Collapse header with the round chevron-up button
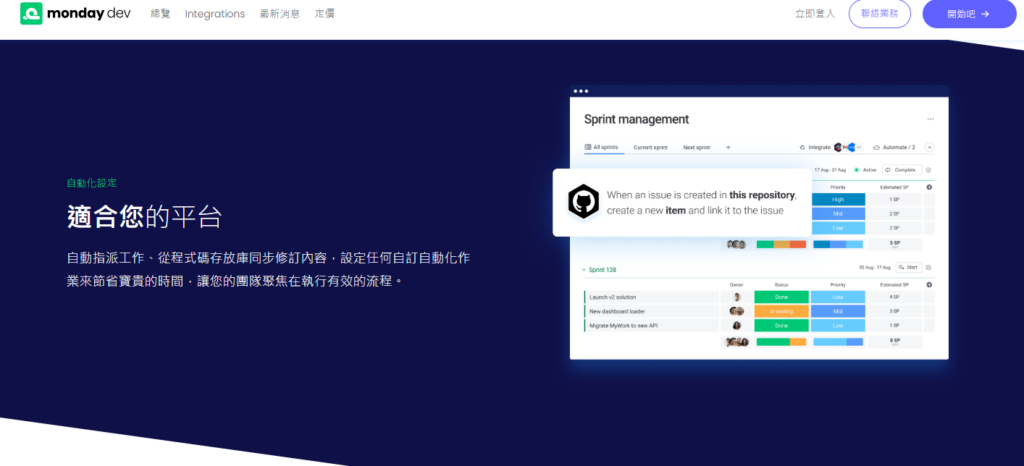 click(x=929, y=148)
